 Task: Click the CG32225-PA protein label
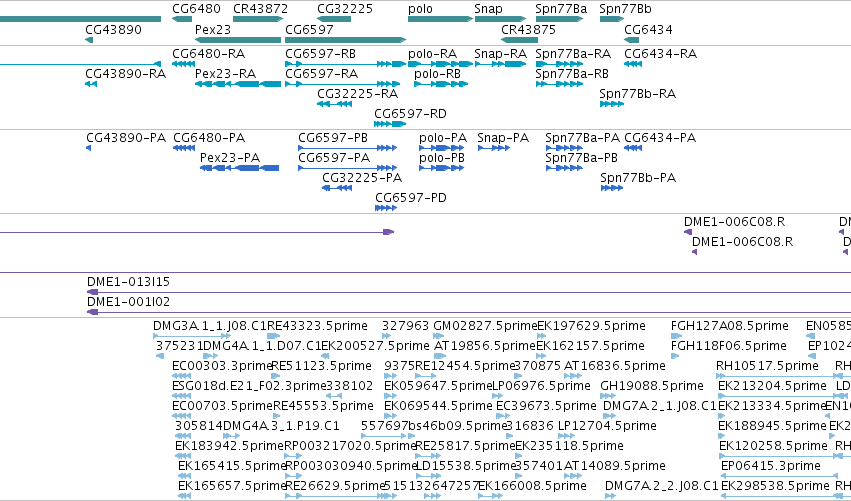(x=362, y=177)
